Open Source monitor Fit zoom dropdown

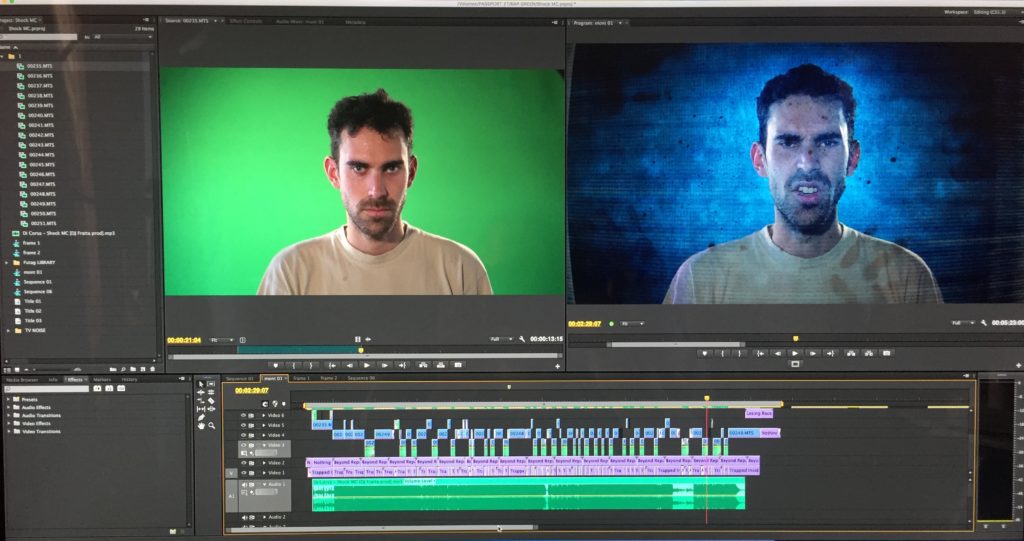pyautogui.click(x=221, y=340)
